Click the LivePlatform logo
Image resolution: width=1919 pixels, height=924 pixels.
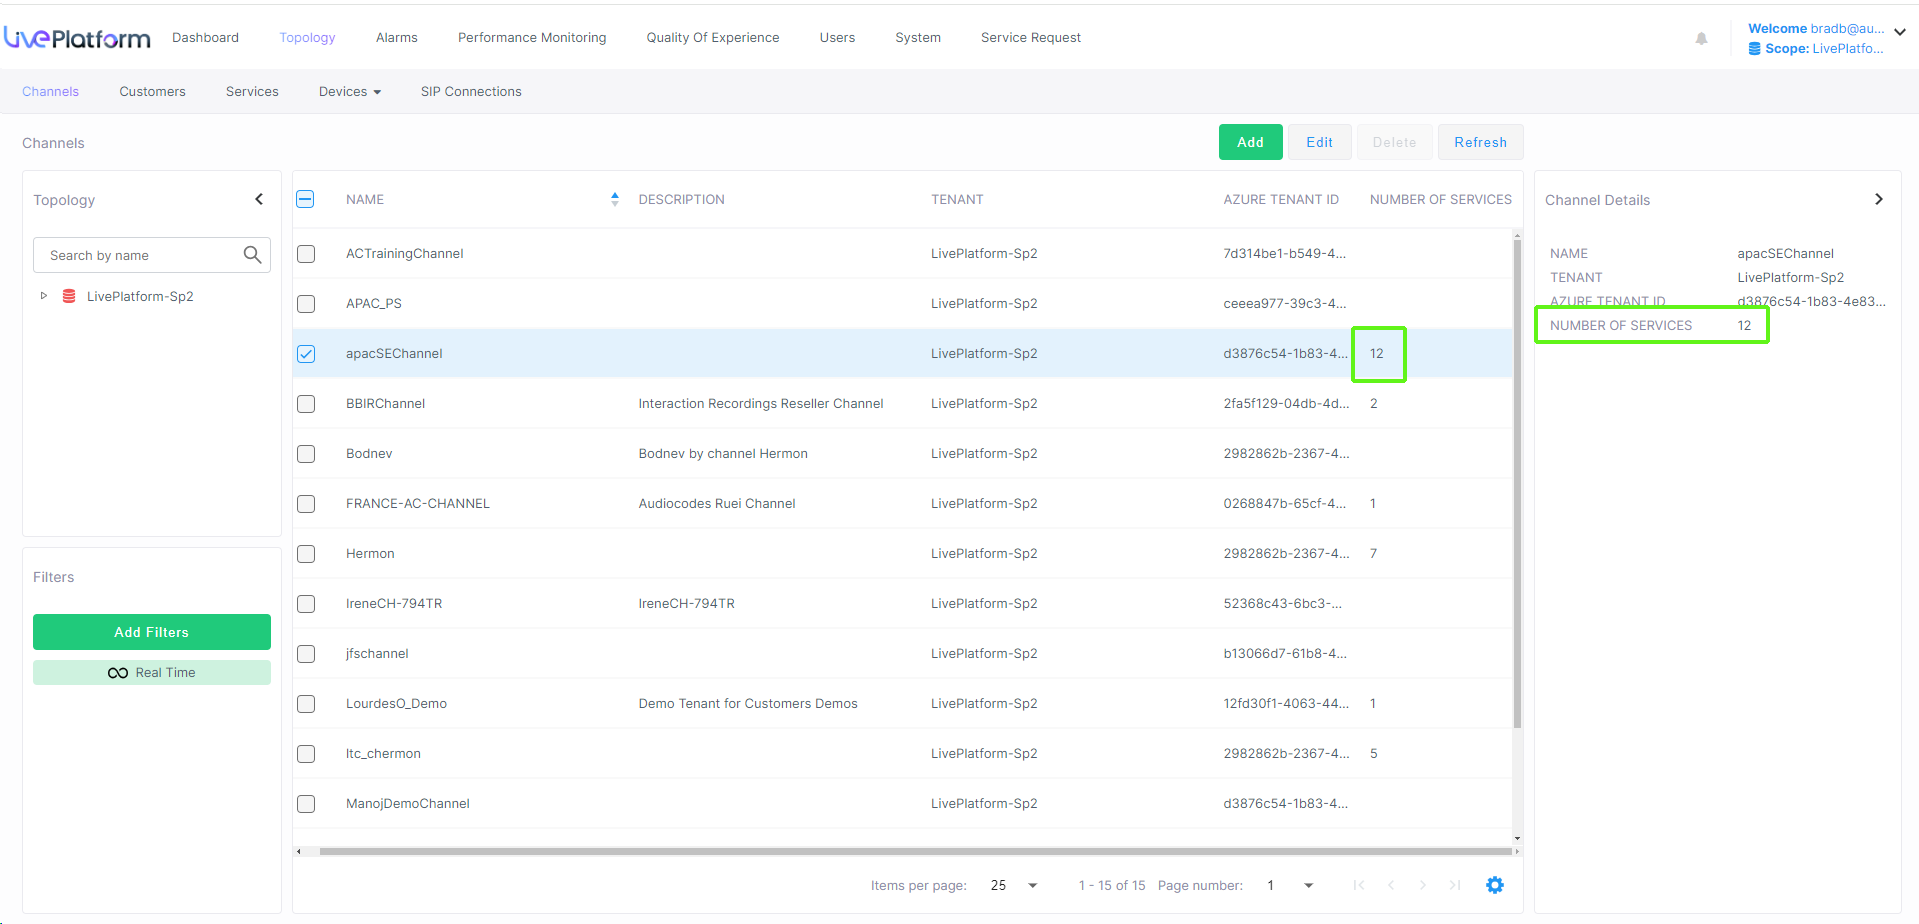tap(77, 38)
